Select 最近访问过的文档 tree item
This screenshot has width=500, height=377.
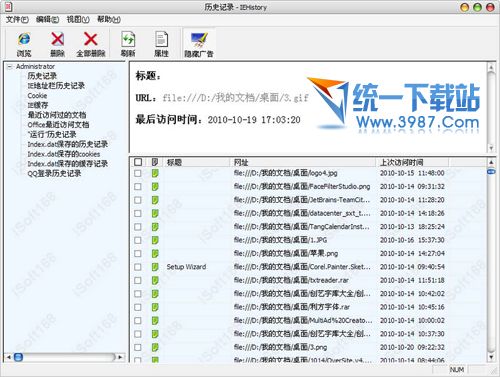point(57,115)
